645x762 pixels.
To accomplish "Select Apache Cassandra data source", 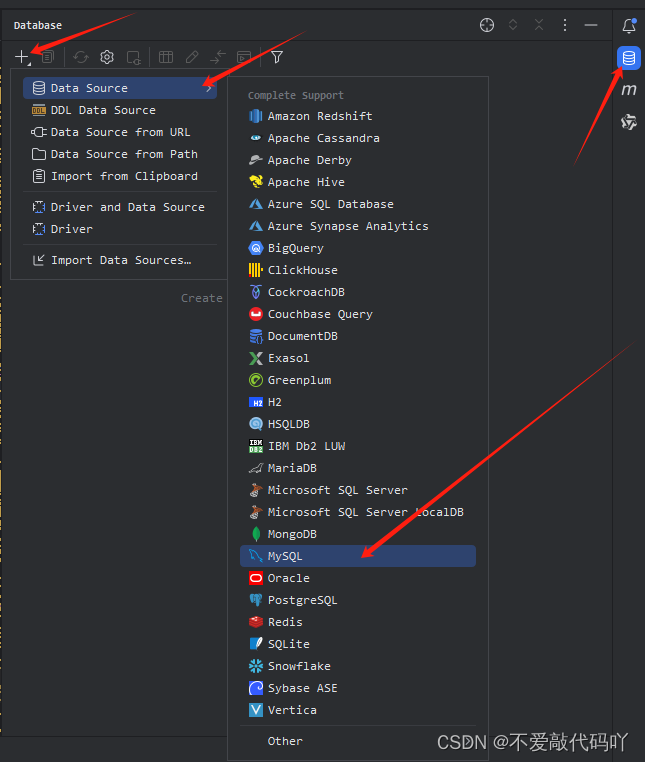I will (358, 138).
